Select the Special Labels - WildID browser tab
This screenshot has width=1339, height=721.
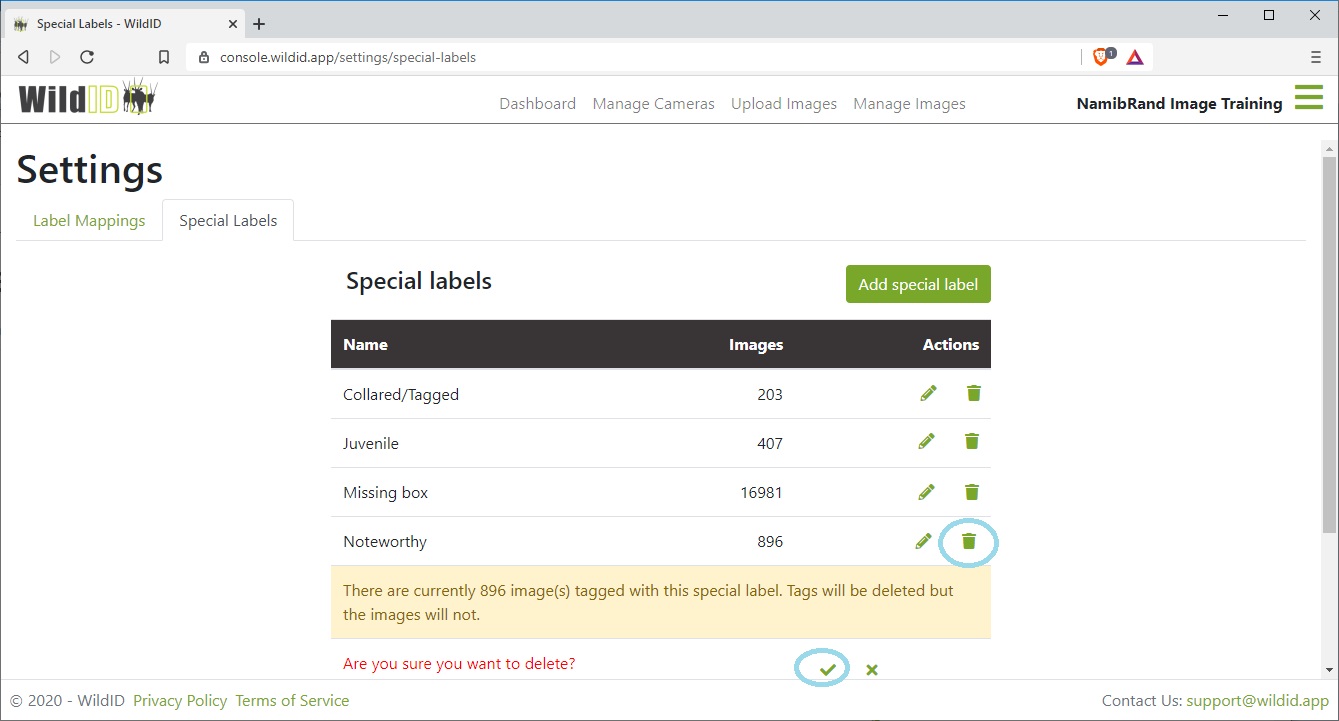[x=125, y=24]
